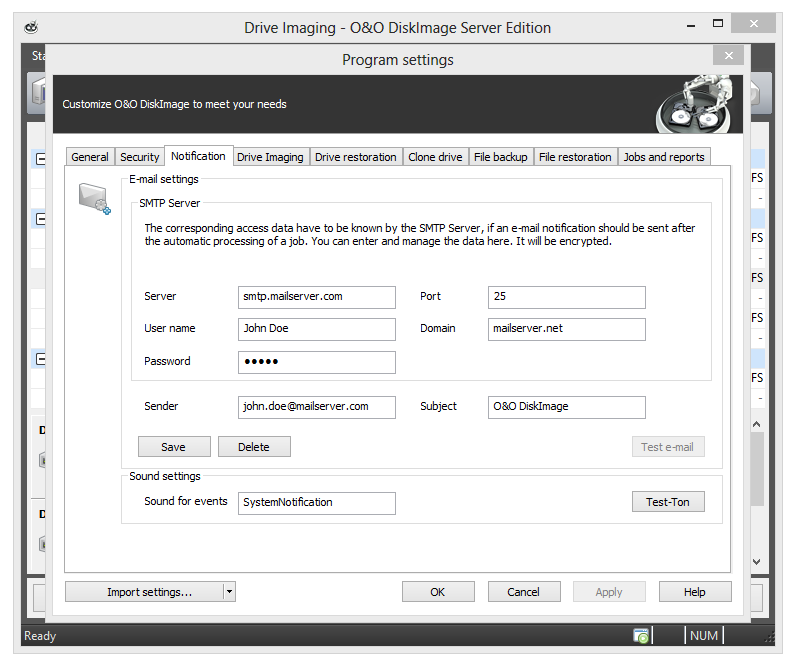Collapse the third tree node in main window
This screenshot has height=669, width=796.
pyautogui.click(x=41, y=359)
